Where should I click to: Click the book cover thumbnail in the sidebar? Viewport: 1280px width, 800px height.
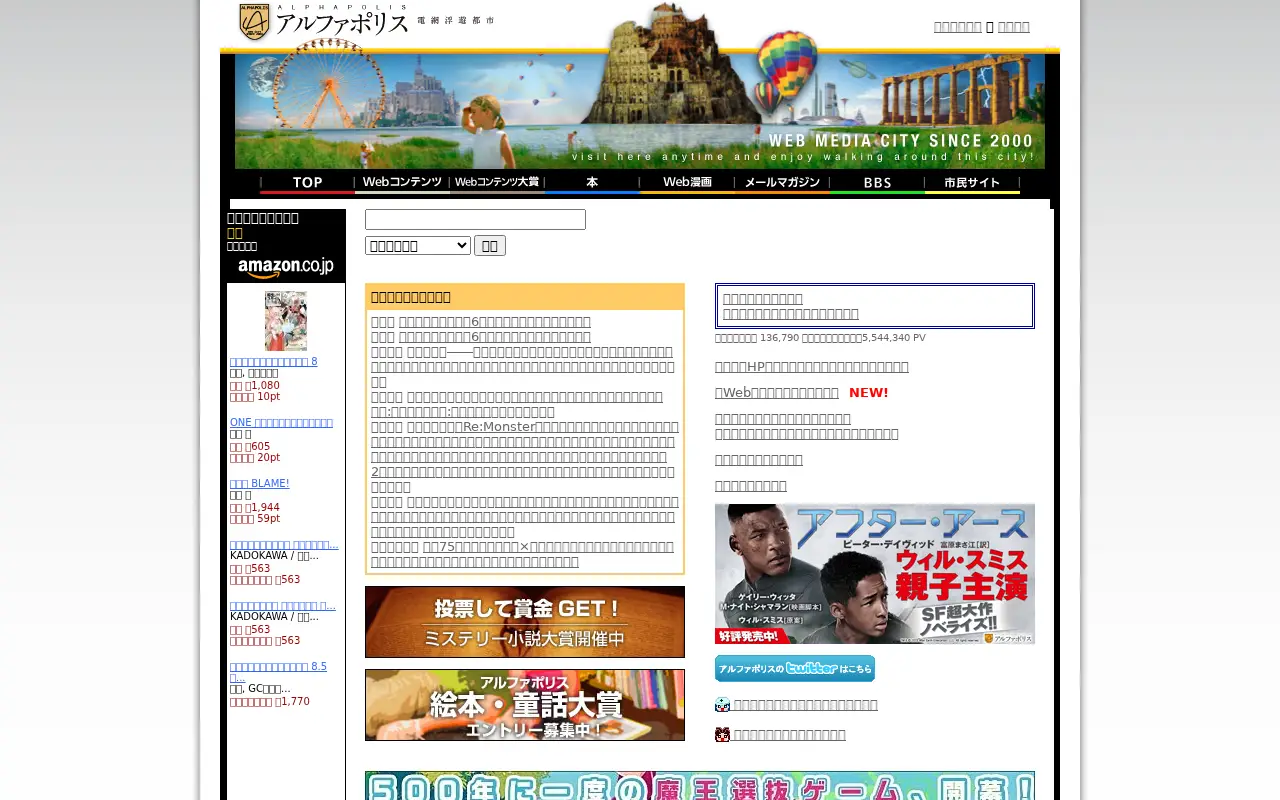pos(286,320)
